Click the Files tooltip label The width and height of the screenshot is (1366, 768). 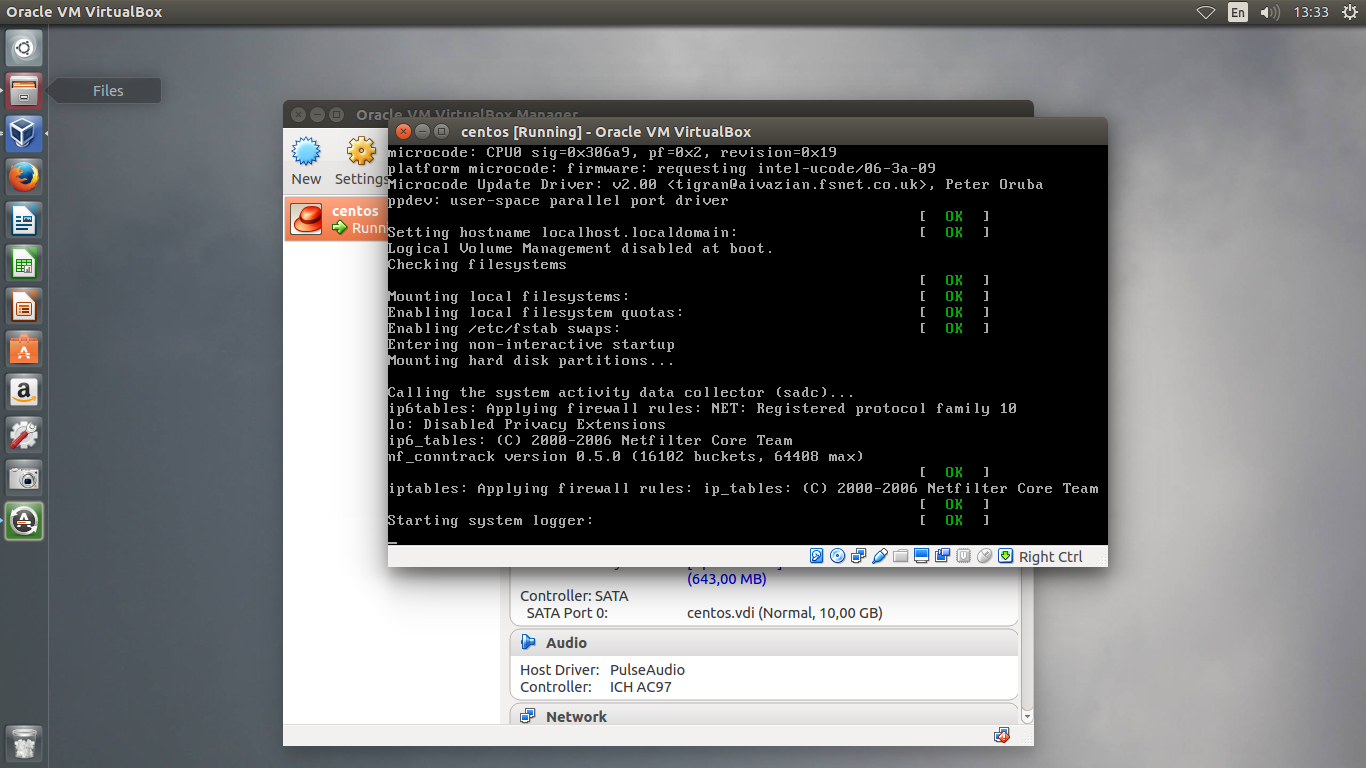tap(108, 90)
